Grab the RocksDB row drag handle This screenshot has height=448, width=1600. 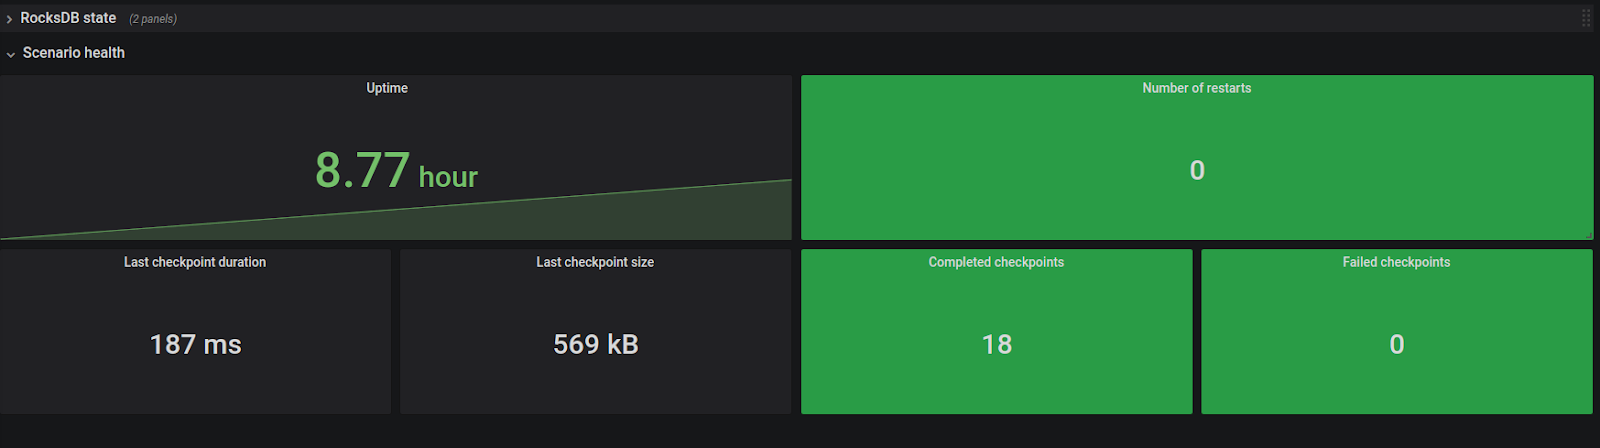click(x=1586, y=18)
